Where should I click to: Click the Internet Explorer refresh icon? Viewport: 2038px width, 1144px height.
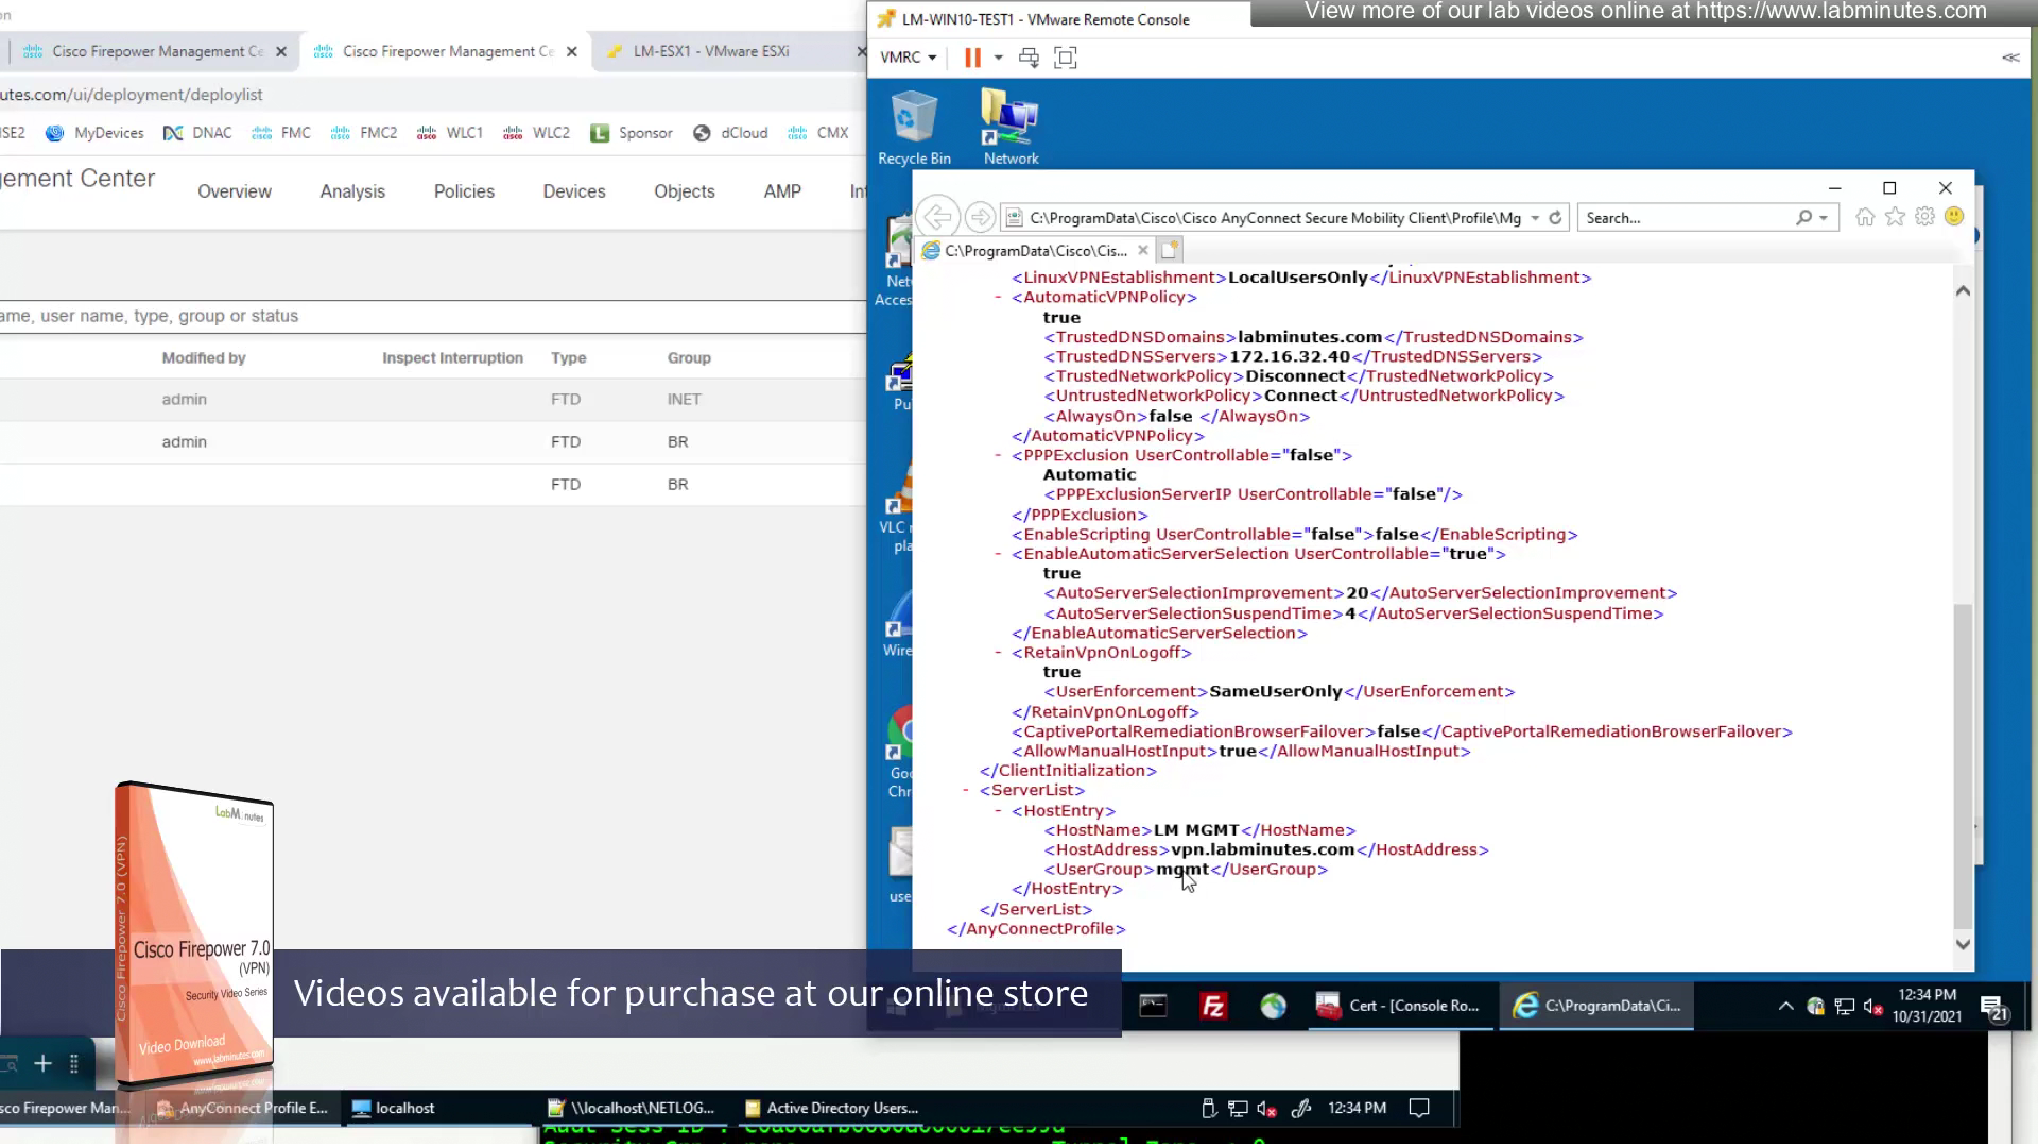tap(1555, 217)
